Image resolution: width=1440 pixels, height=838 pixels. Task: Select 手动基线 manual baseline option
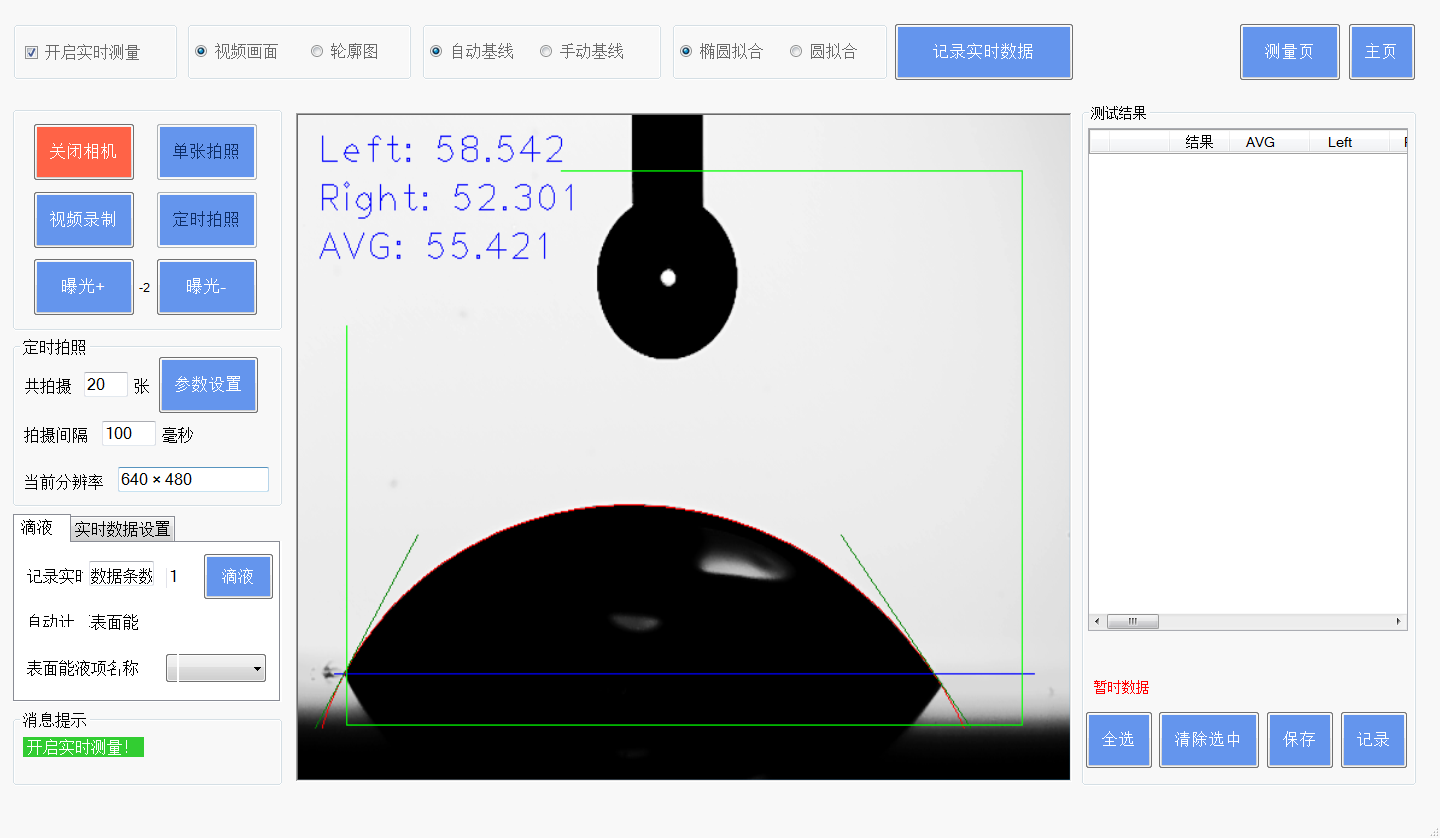(x=546, y=51)
